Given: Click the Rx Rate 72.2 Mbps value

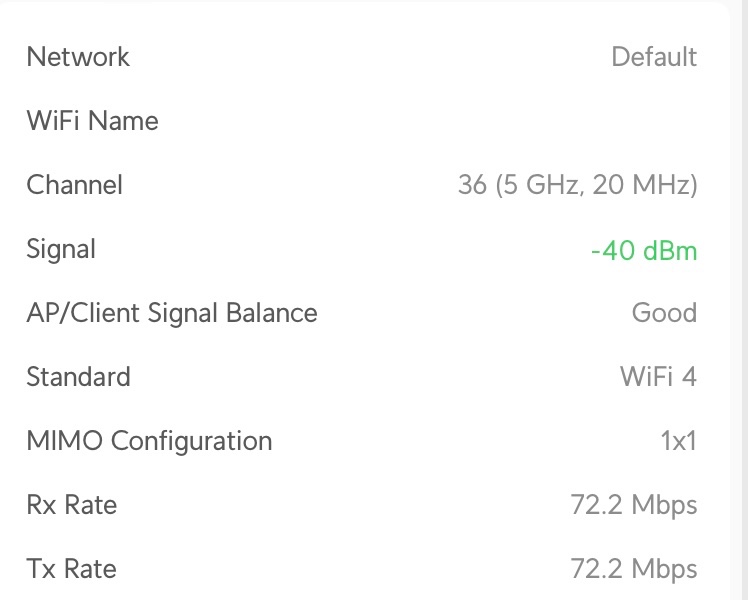Looking at the screenshot, I should pos(634,505).
